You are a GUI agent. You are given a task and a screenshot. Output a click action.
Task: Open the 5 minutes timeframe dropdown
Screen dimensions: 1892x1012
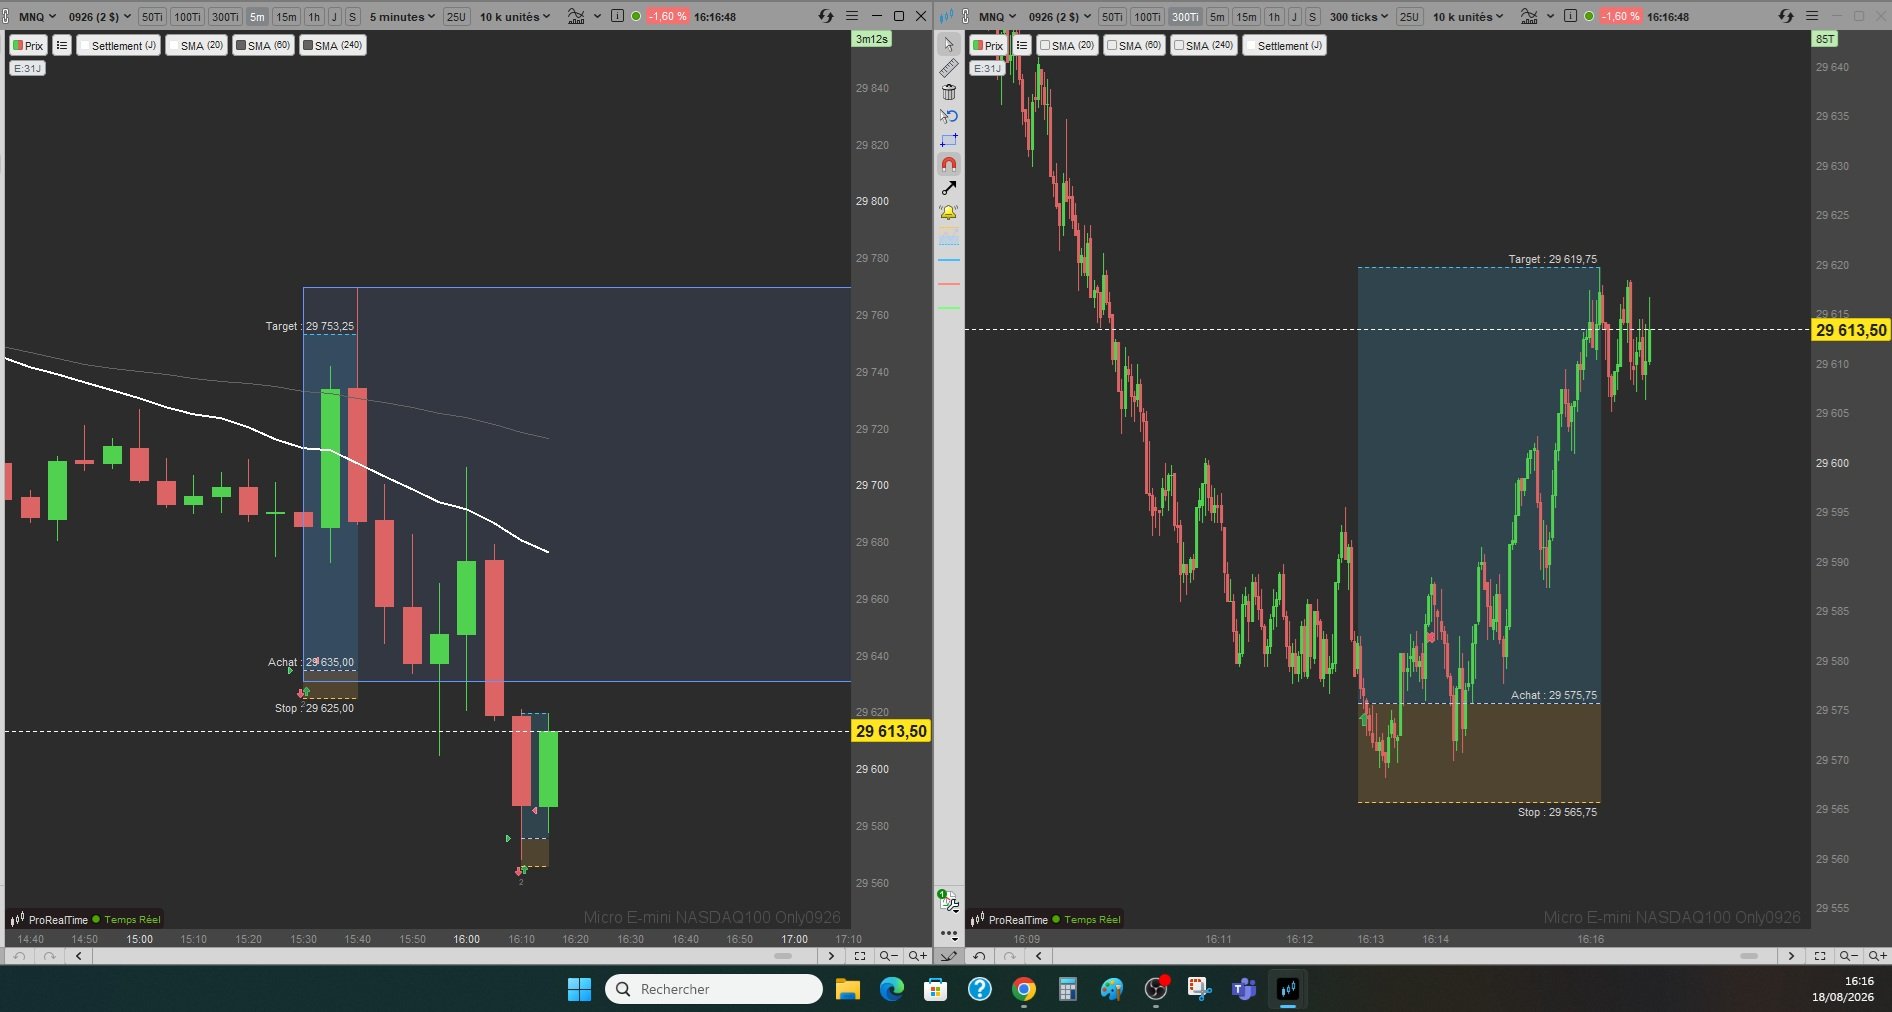pyautogui.click(x=402, y=16)
